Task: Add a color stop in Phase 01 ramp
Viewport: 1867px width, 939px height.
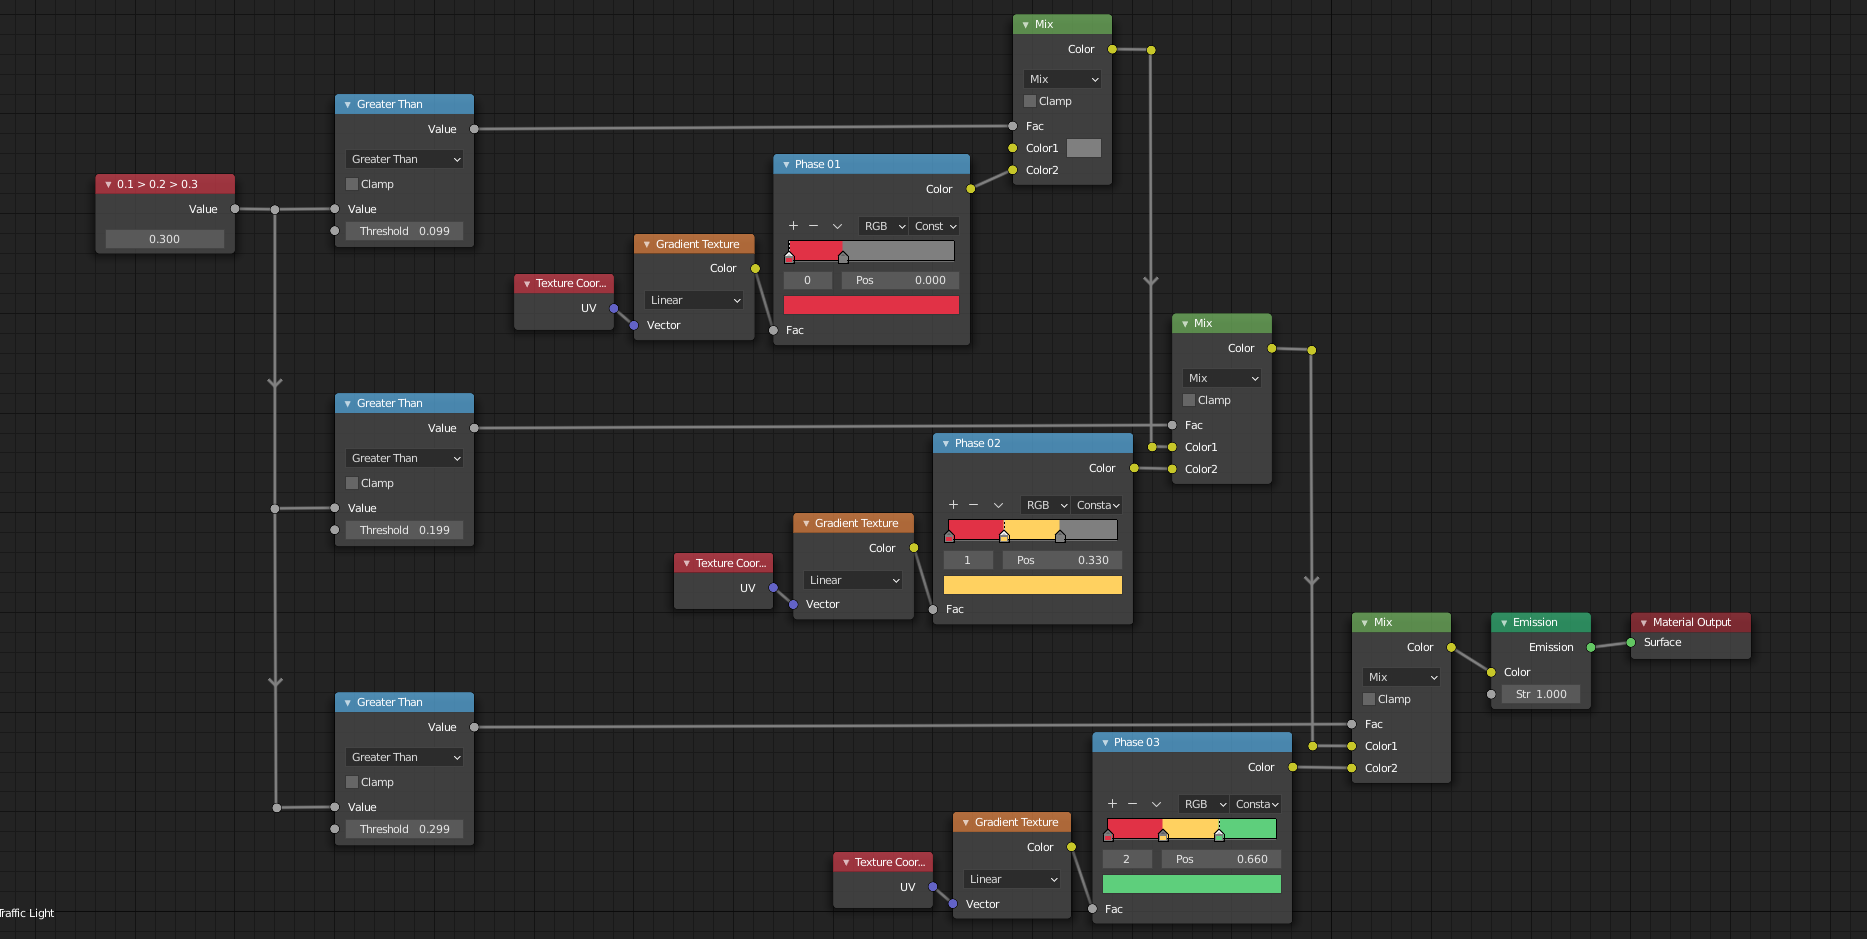Action: pos(794,226)
